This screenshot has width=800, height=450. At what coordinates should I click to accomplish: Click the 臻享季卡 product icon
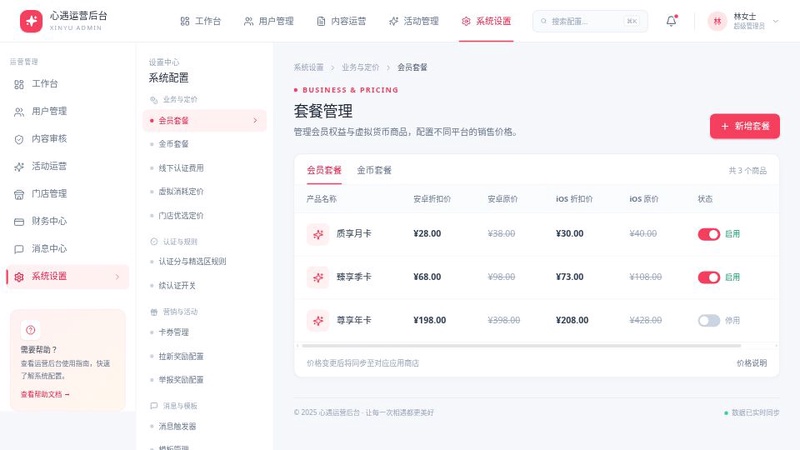[x=318, y=278]
